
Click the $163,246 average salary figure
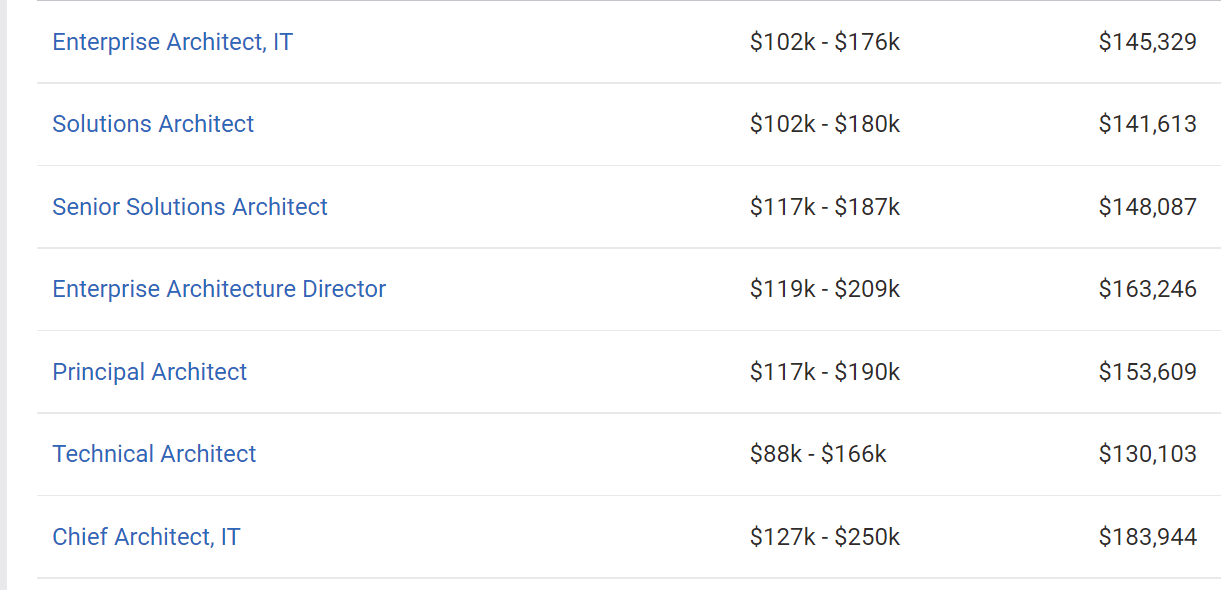(x=1147, y=289)
